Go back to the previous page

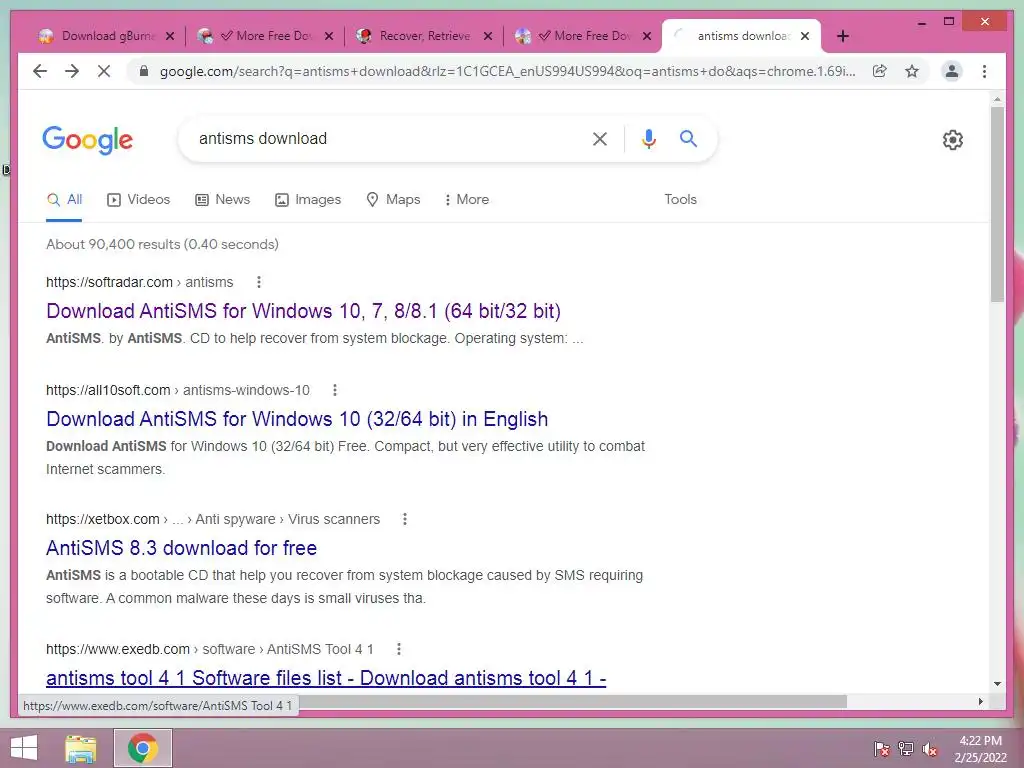(x=40, y=71)
